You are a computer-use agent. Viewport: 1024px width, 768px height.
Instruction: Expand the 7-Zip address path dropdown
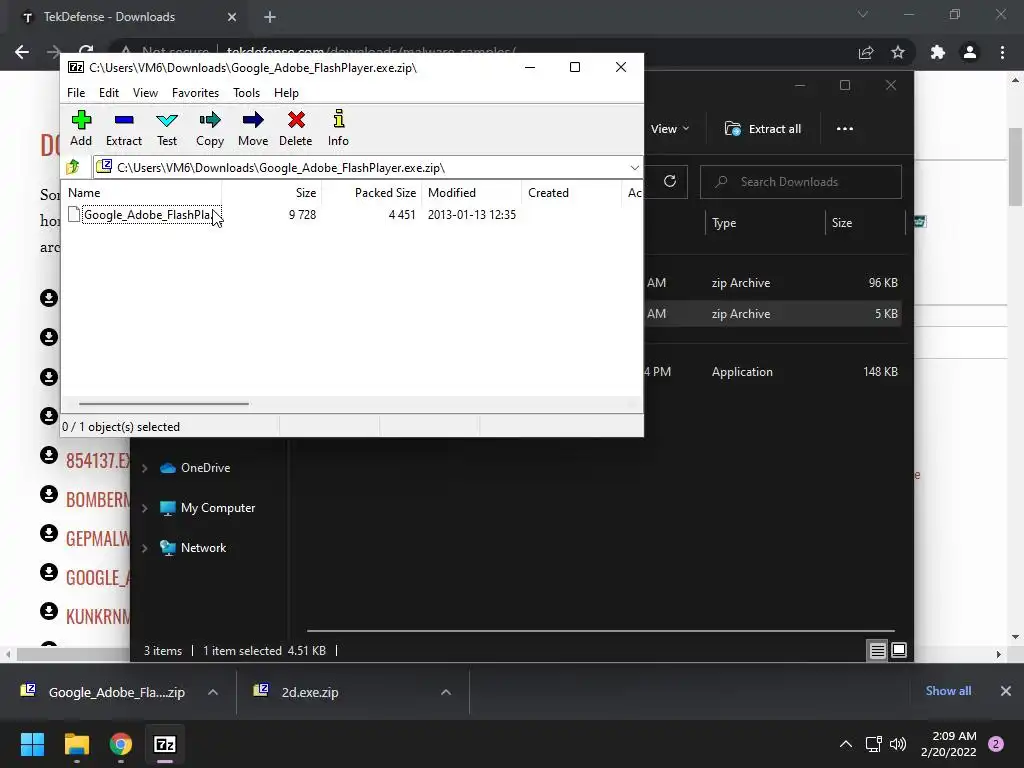(x=634, y=168)
